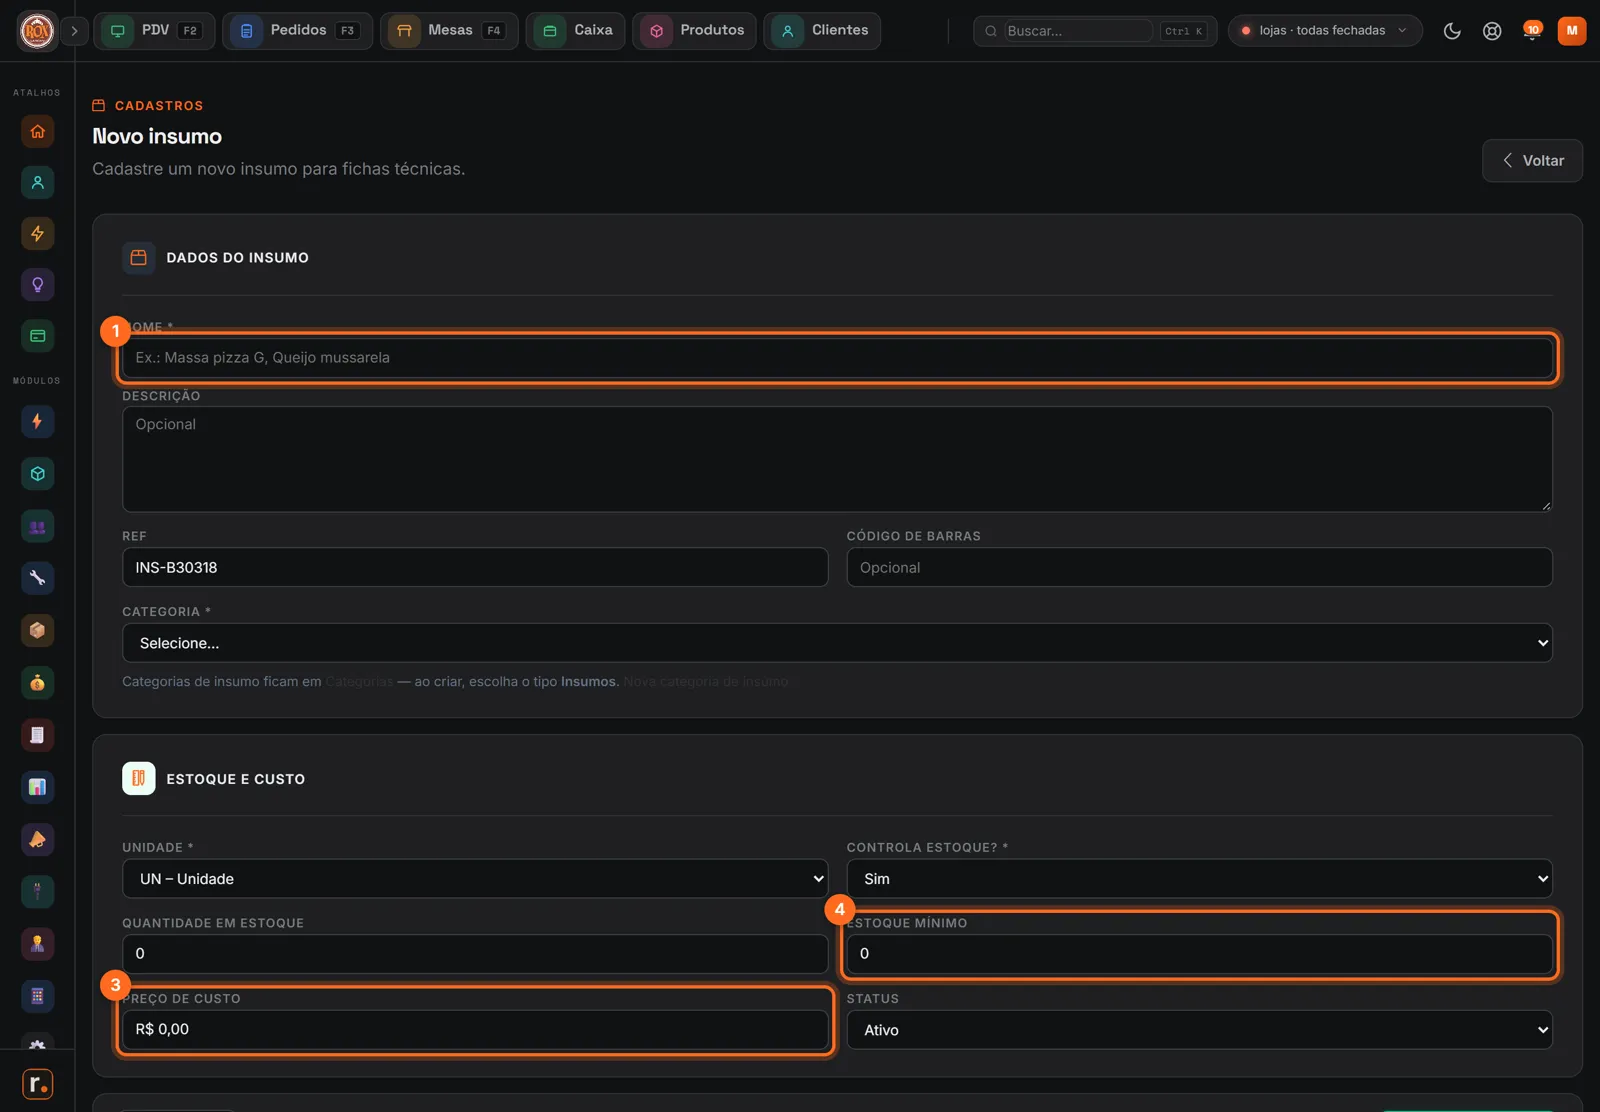Open the lightning bolt shortcut under Atalhos
This screenshot has width=1600, height=1112.
[x=37, y=233]
